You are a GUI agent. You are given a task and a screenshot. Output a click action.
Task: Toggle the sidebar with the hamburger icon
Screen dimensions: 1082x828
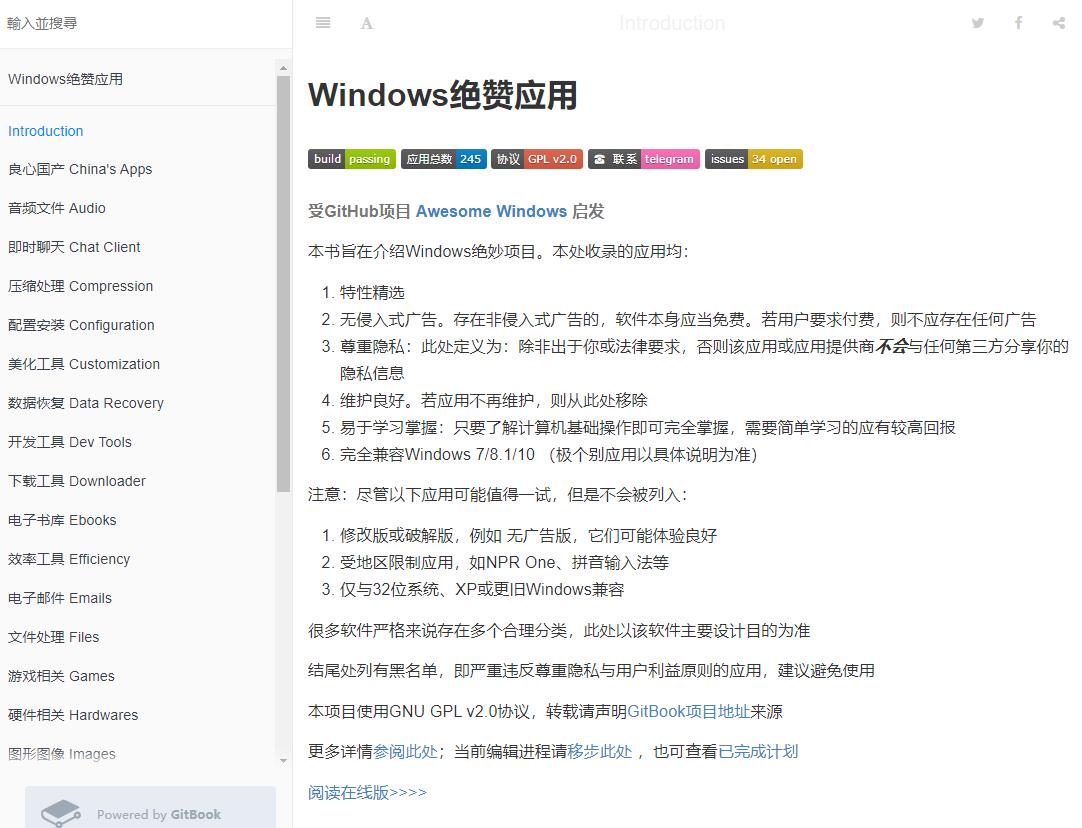pyautogui.click(x=323, y=23)
